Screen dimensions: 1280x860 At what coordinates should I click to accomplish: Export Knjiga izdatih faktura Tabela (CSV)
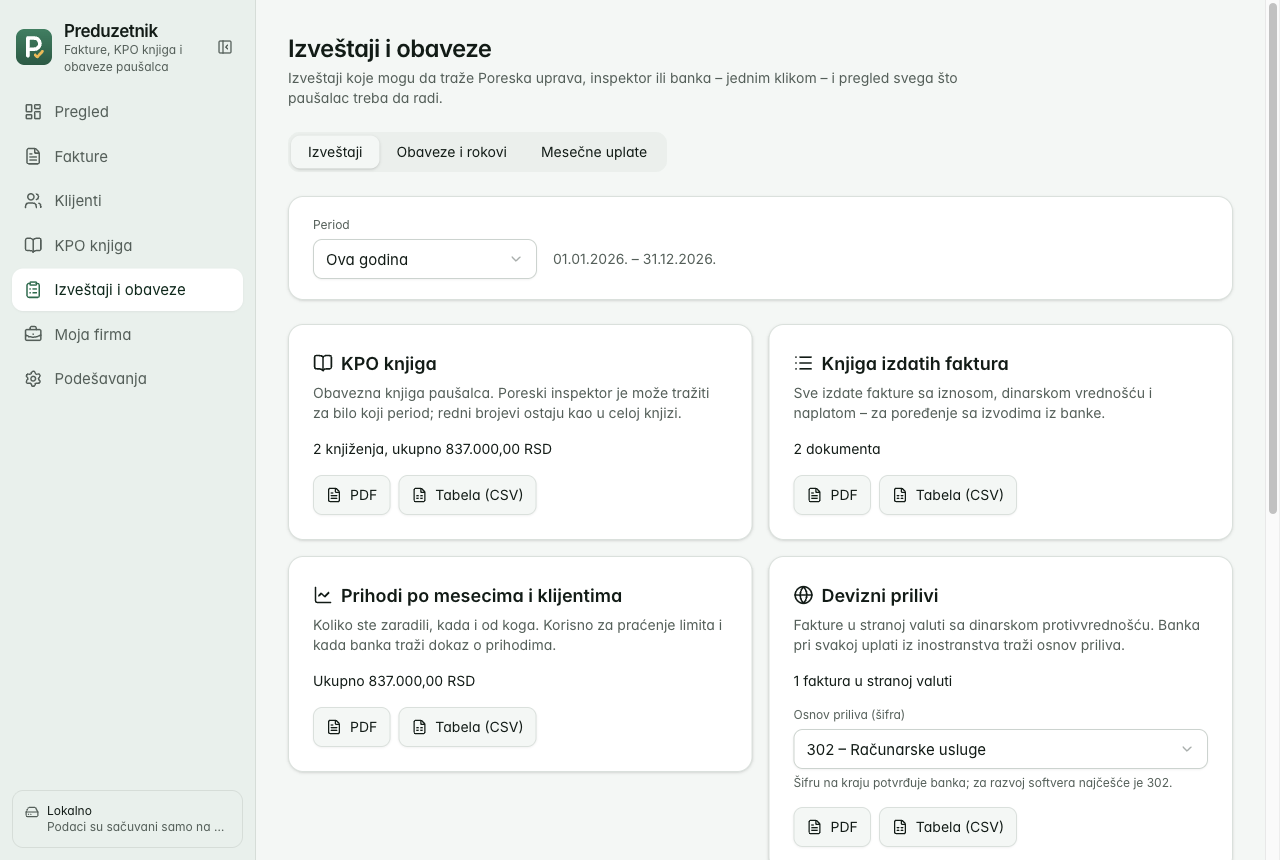pyautogui.click(x=948, y=495)
